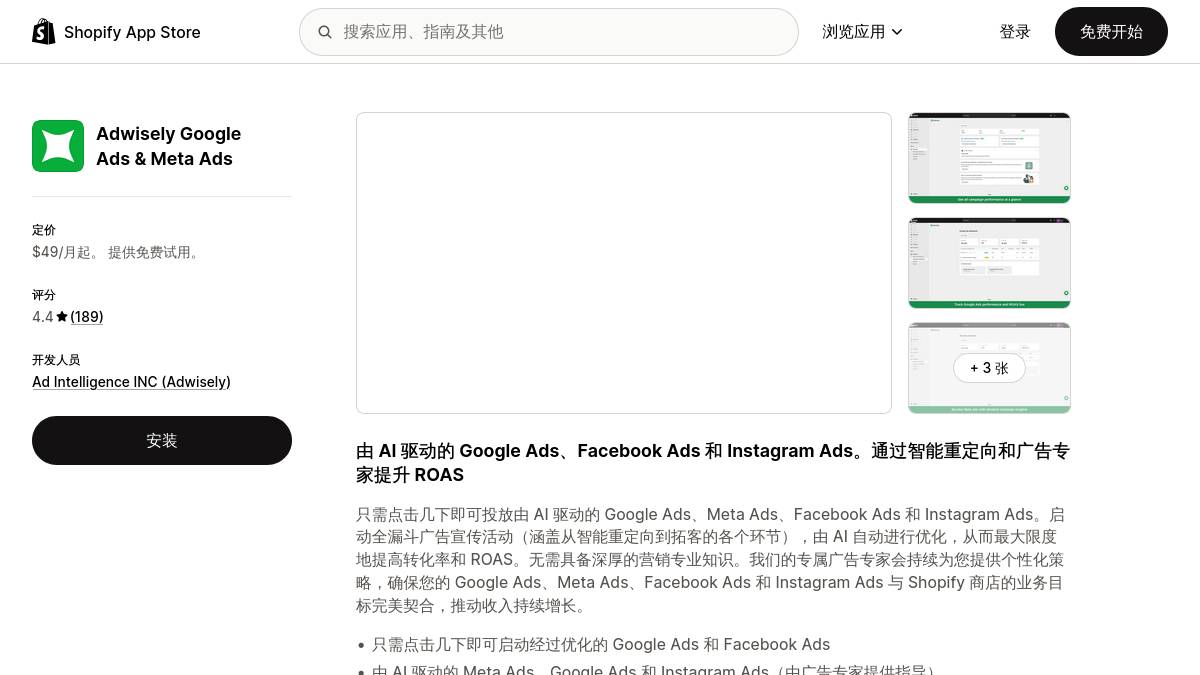Click the + 3 张 more images button
Screen dimensions: 1200x675
(x=989, y=368)
